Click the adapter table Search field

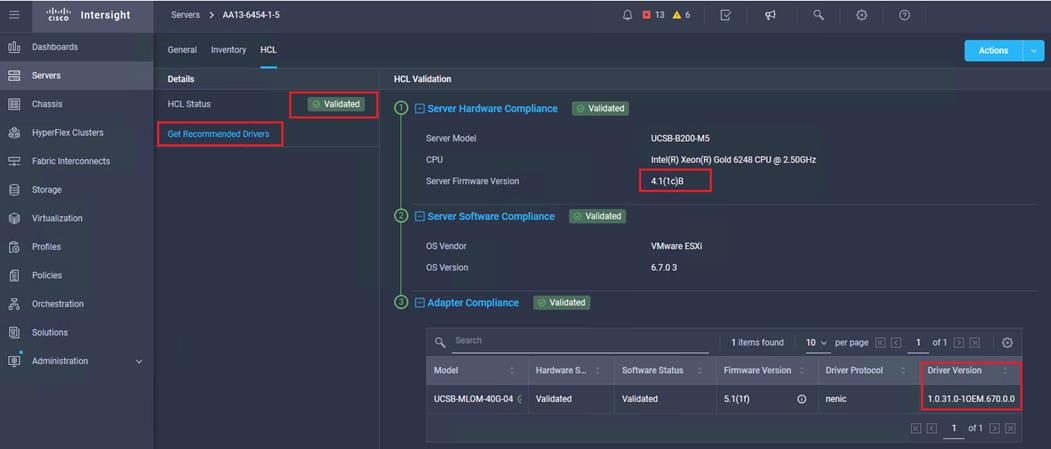tap(580, 341)
